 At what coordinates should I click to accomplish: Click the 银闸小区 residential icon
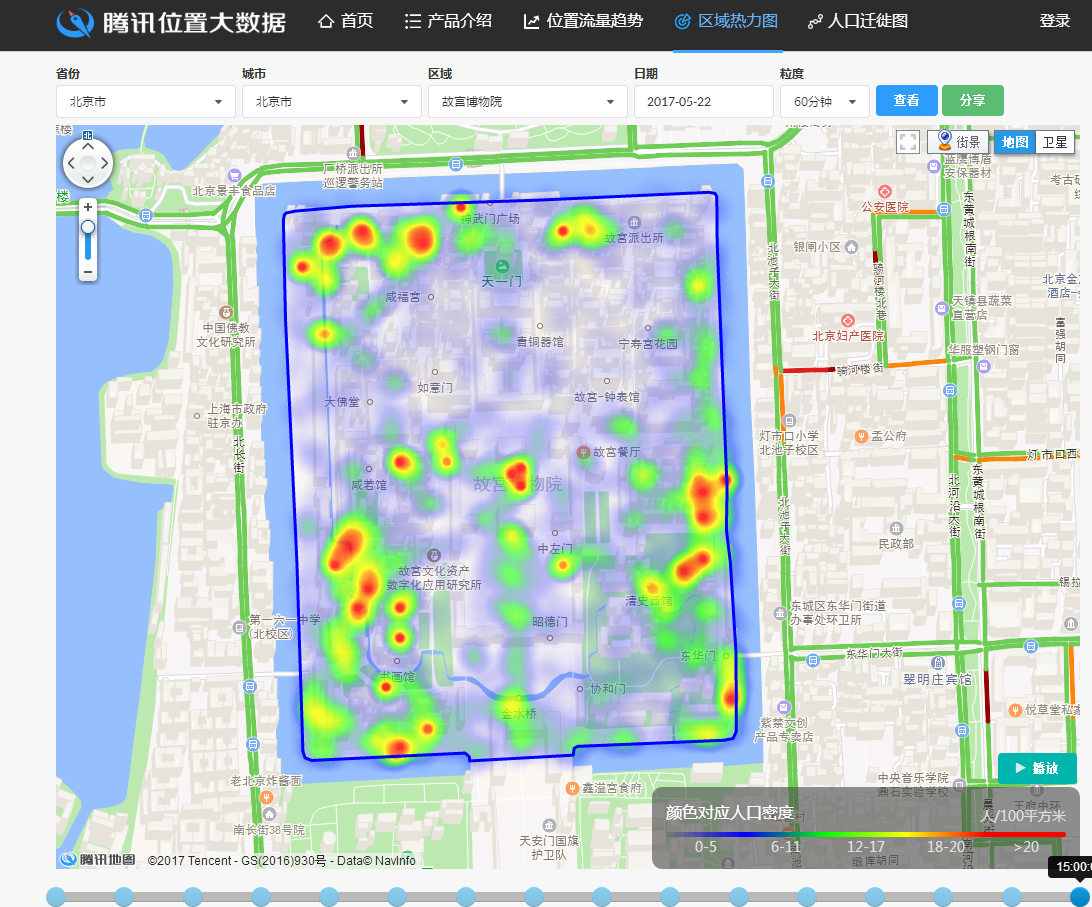(x=851, y=247)
